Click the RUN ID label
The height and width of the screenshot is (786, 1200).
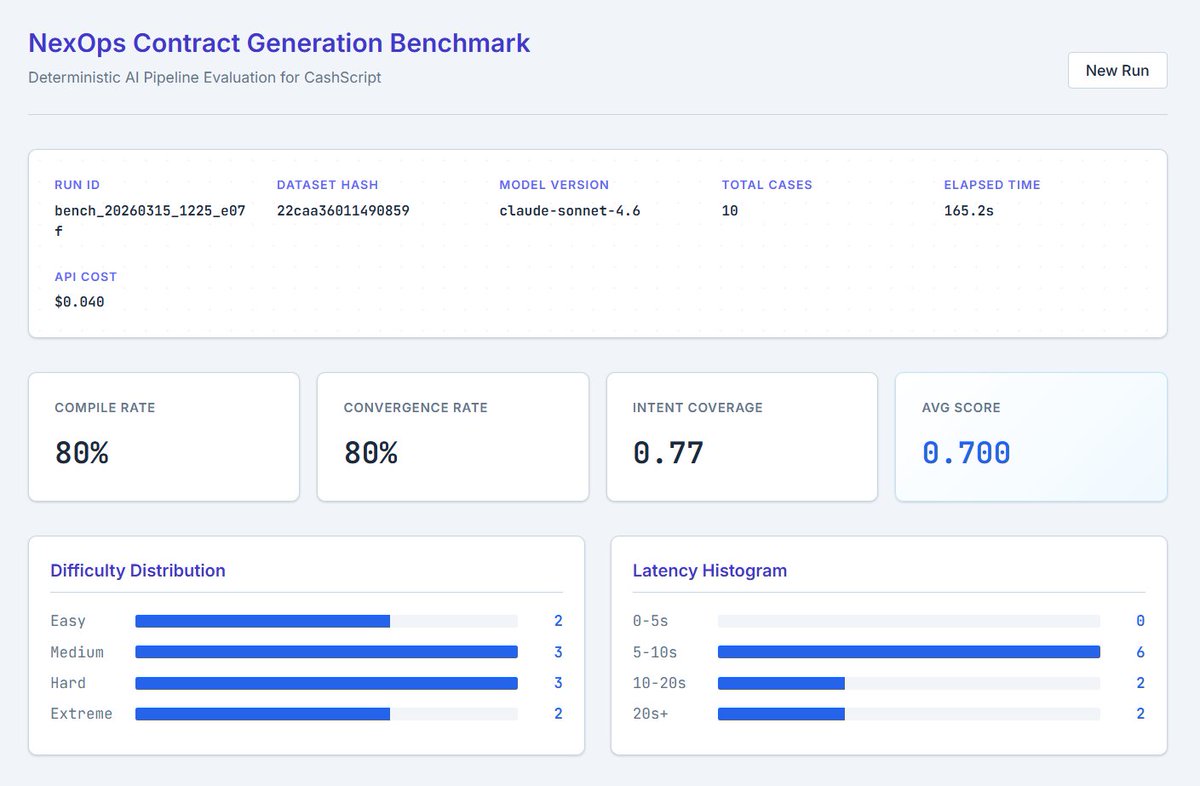77,185
